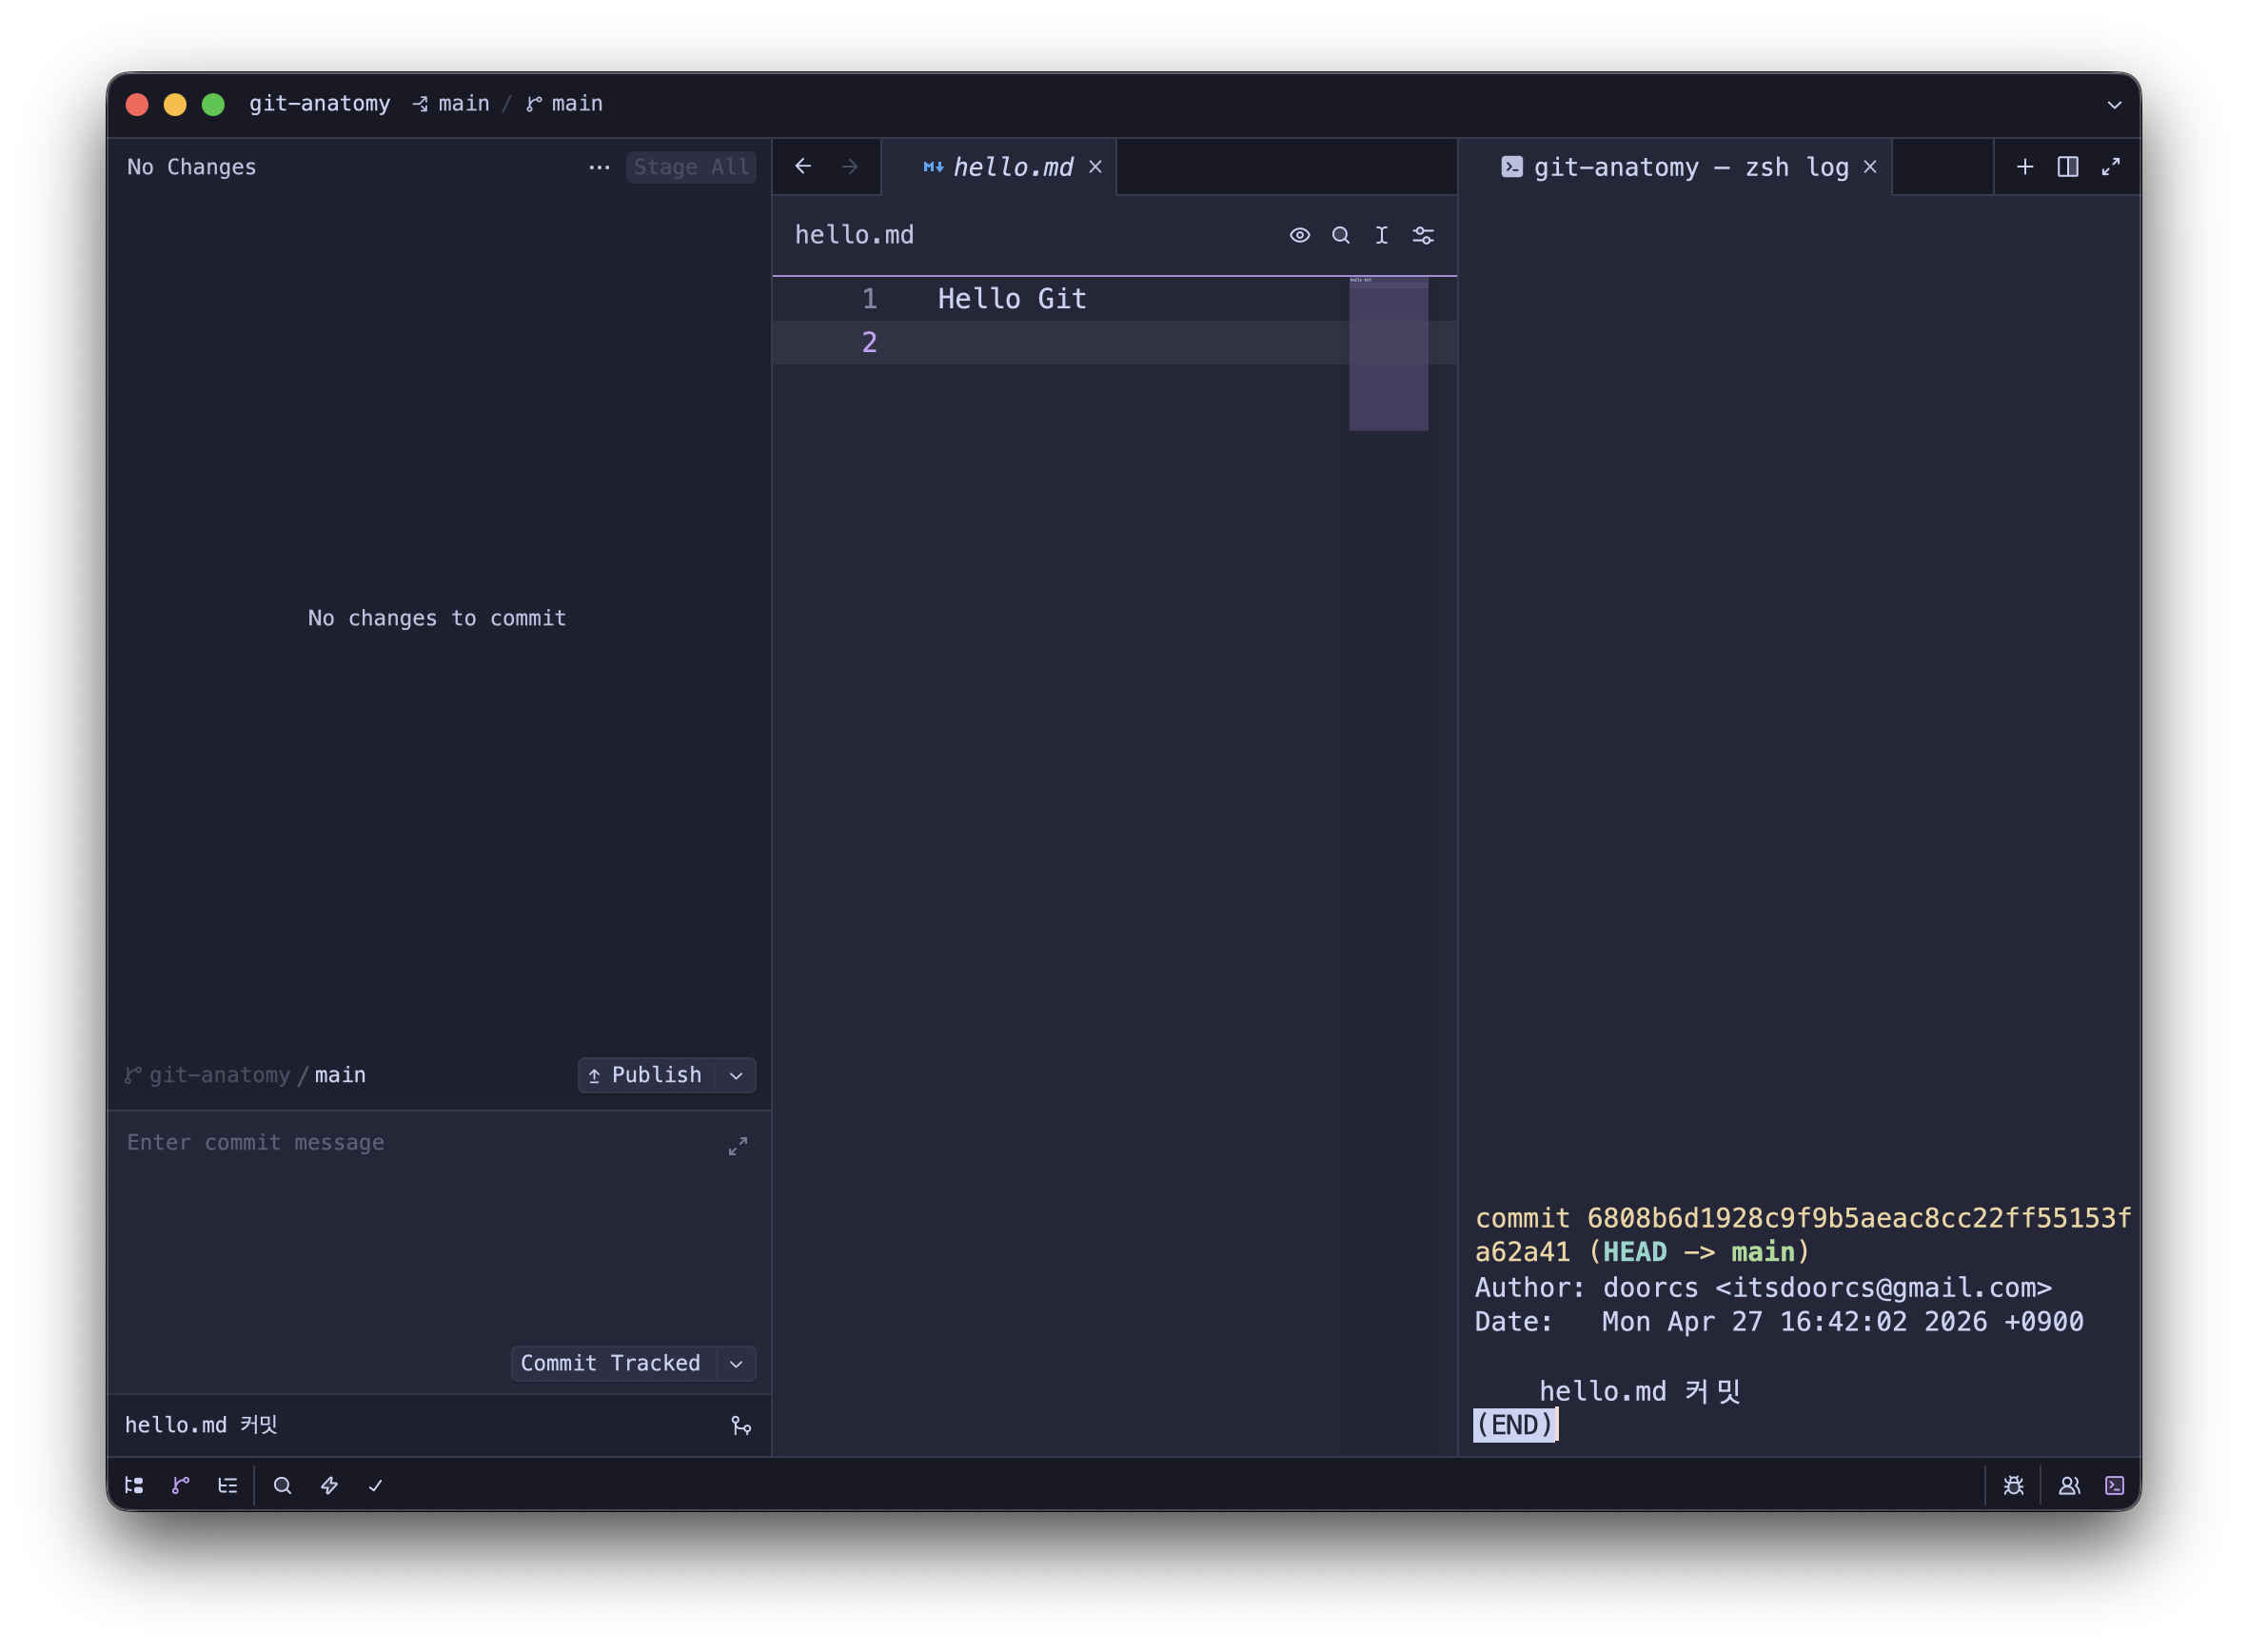This screenshot has height=1652, width=2248.
Task: Toggle the terminal panel icon in status bar
Action: [x=2114, y=1485]
